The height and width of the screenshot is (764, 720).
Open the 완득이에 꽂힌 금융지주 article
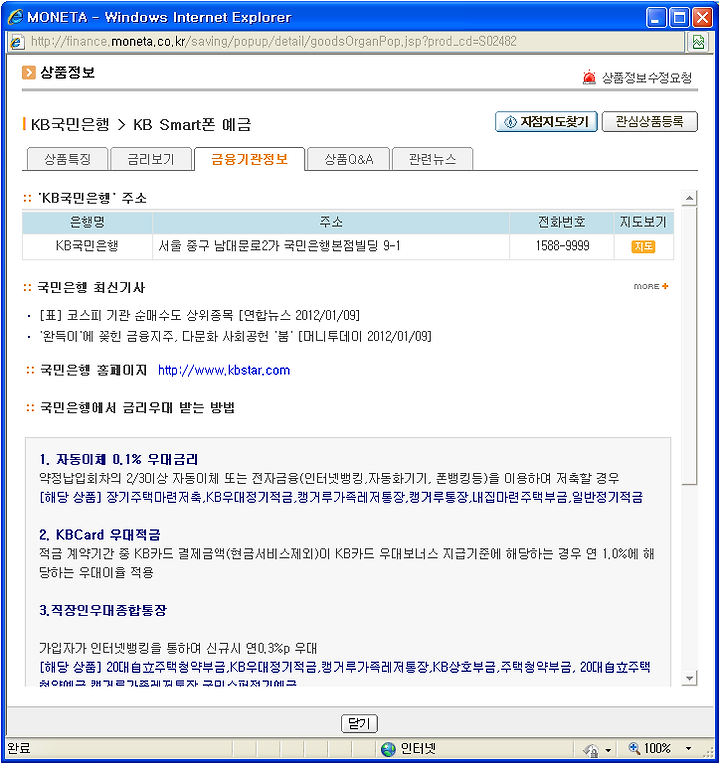point(236,336)
